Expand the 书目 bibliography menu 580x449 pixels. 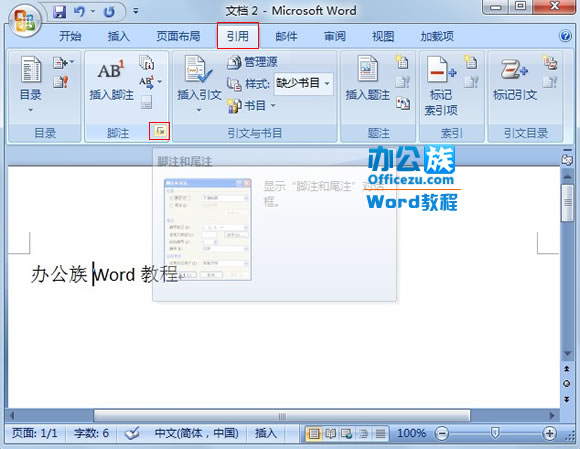[252, 106]
